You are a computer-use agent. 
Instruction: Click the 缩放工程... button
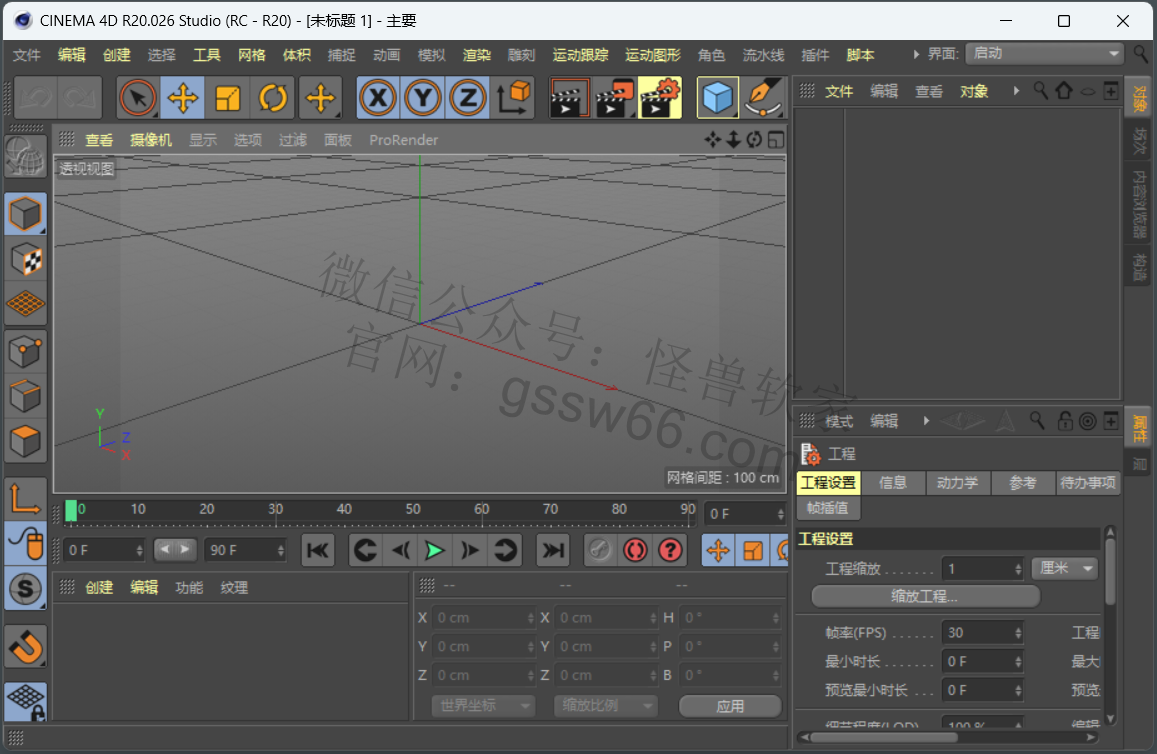point(925,597)
